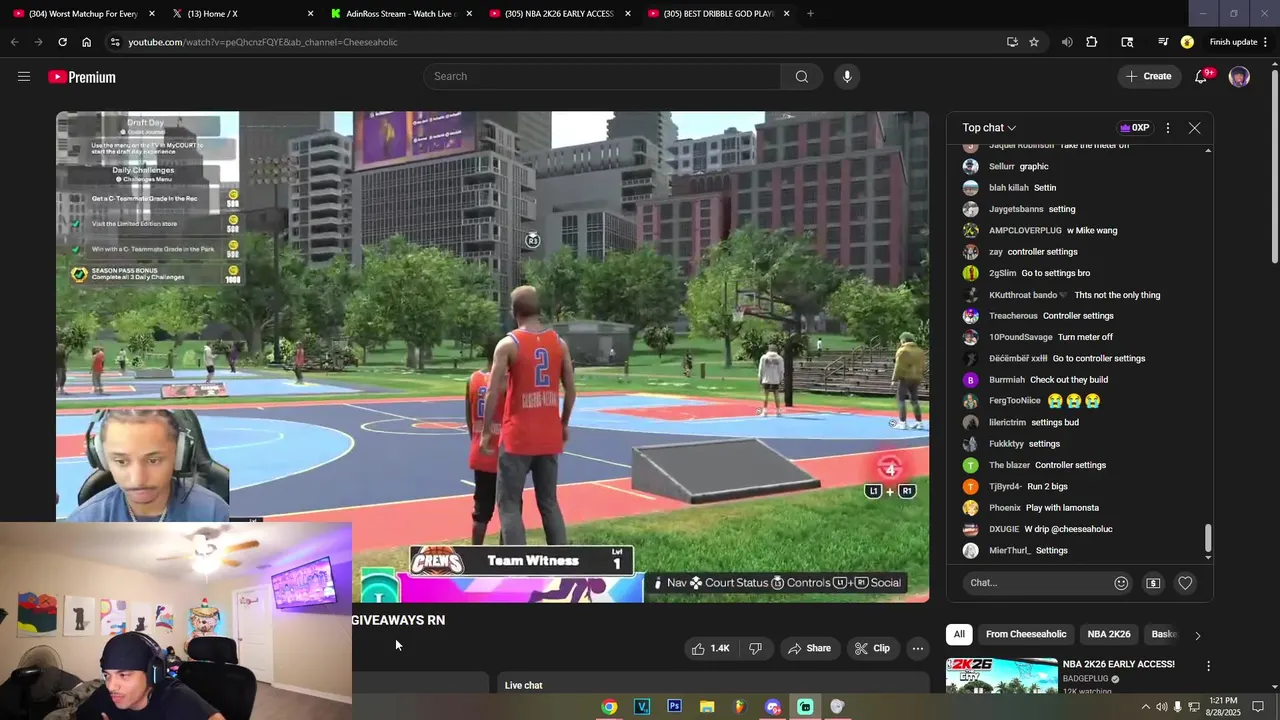1280x720 pixels.
Task: Navigate back in the browser
Action: [14, 42]
